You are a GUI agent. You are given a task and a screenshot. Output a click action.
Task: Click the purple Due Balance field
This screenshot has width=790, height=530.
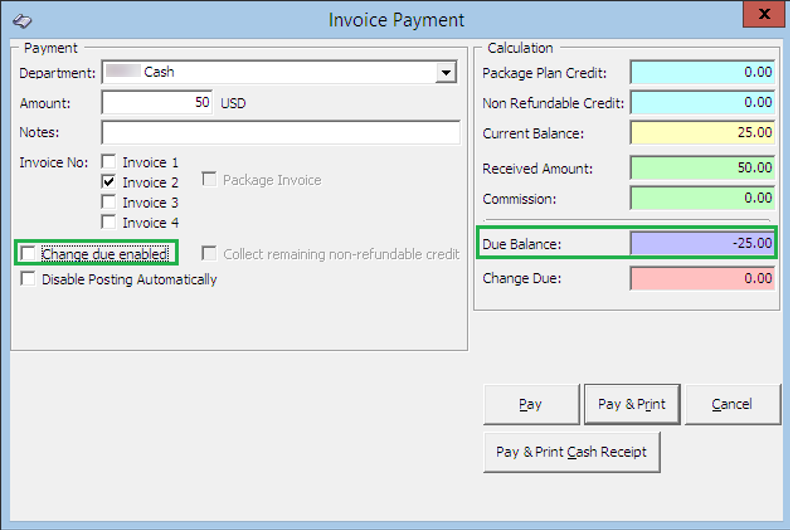pyautogui.click(x=702, y=243)
